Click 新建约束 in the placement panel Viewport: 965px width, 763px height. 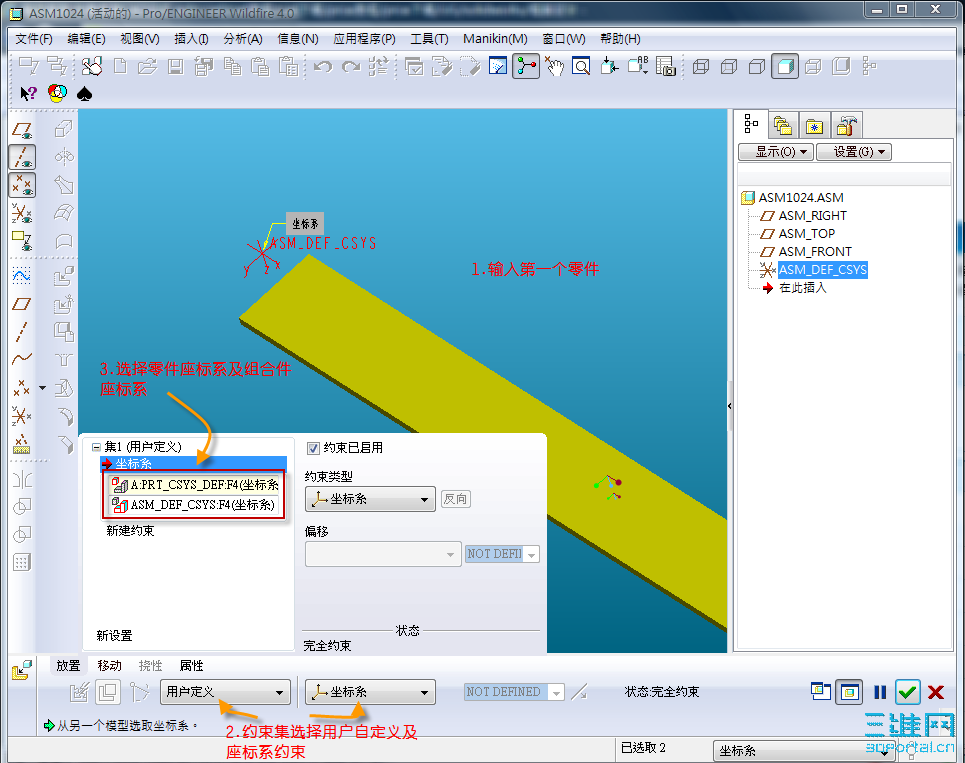click(x=130, y=530)
